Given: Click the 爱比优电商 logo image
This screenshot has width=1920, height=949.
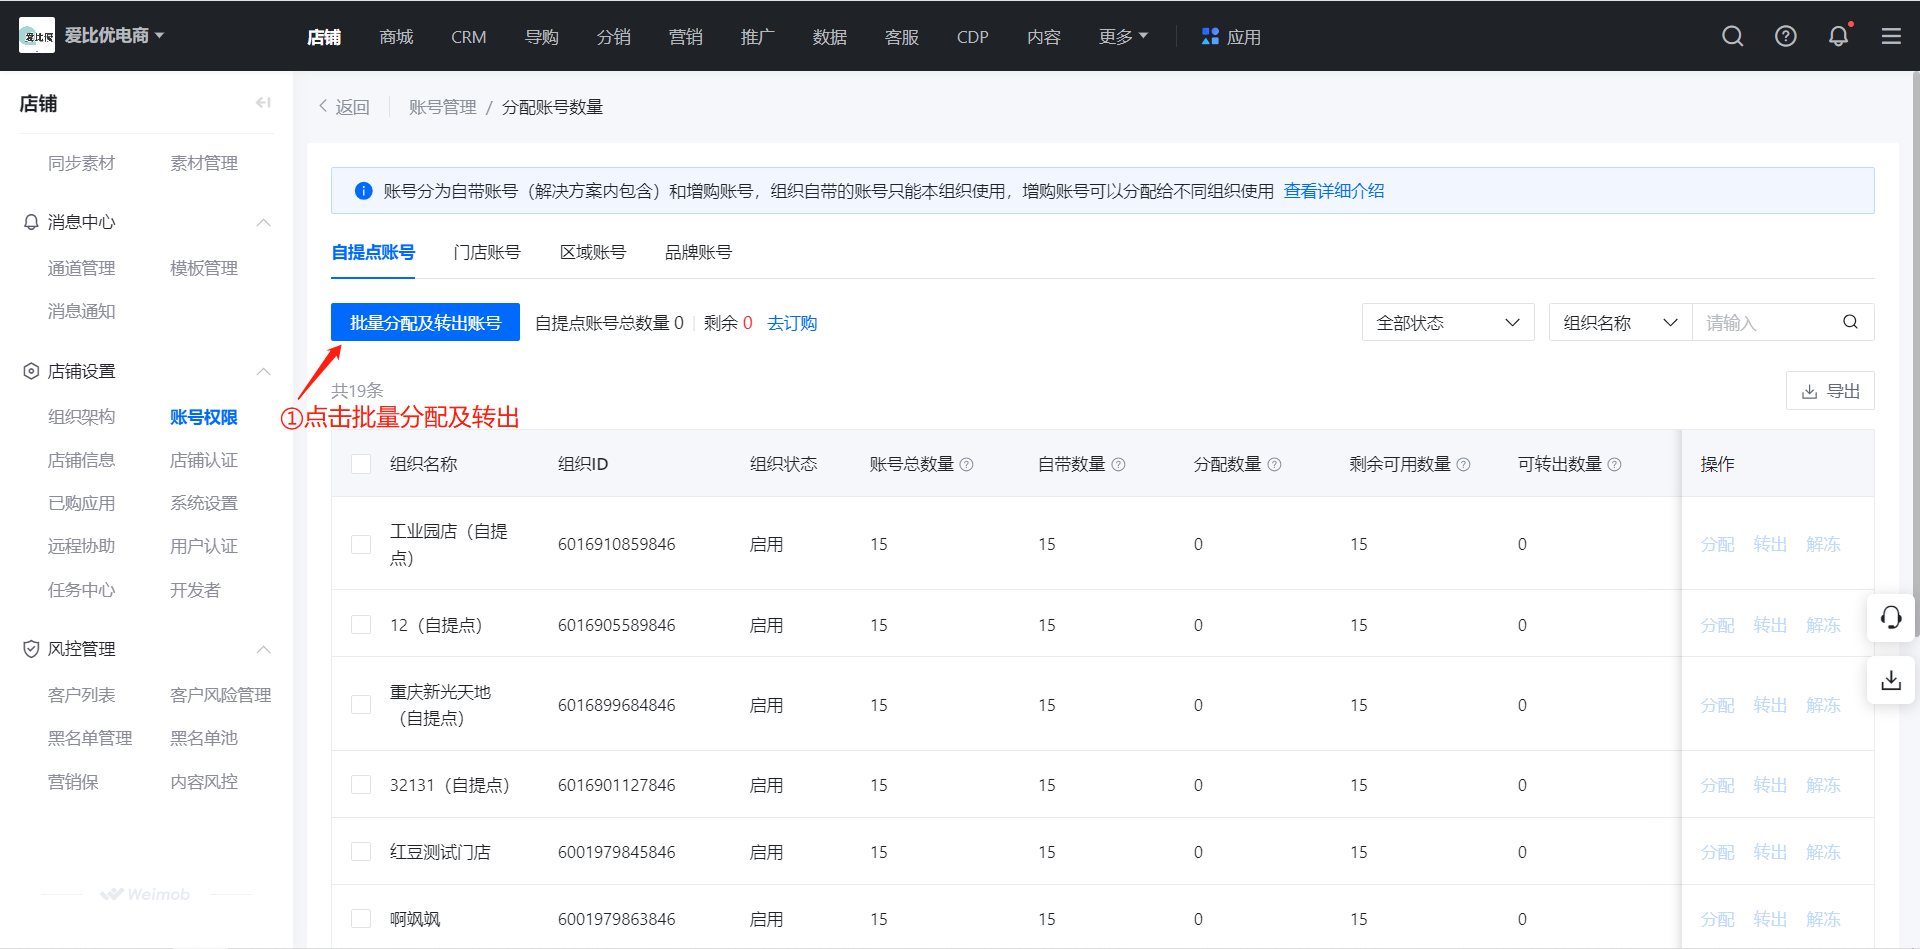Looking at the screenshot, I should [37, 36].
